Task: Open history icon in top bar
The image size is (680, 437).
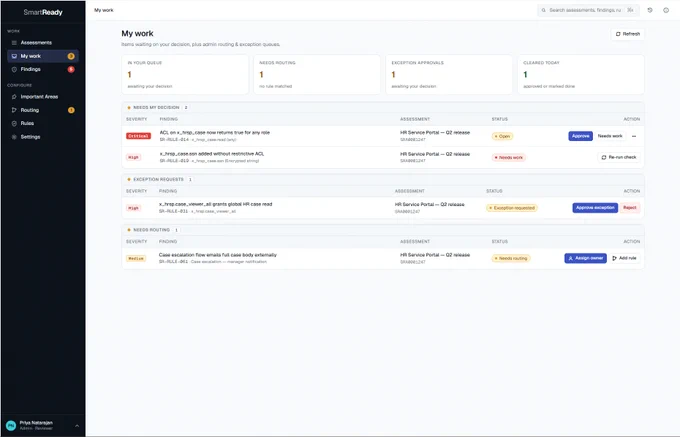Action: point(650,10)
